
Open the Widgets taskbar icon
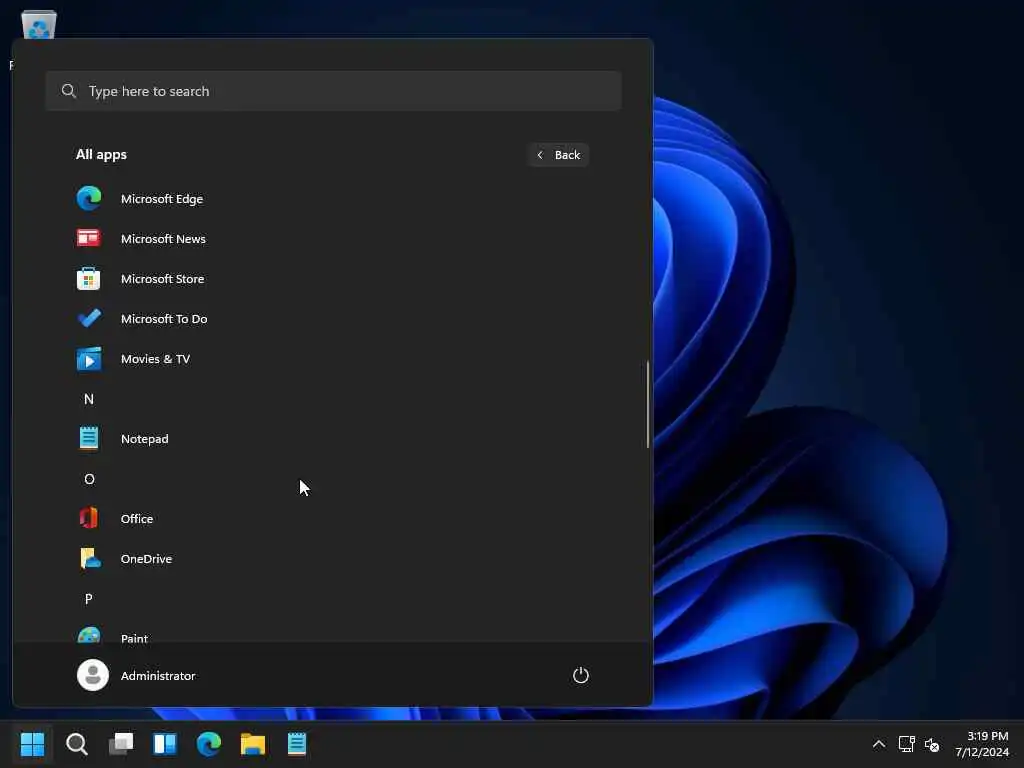165,744
